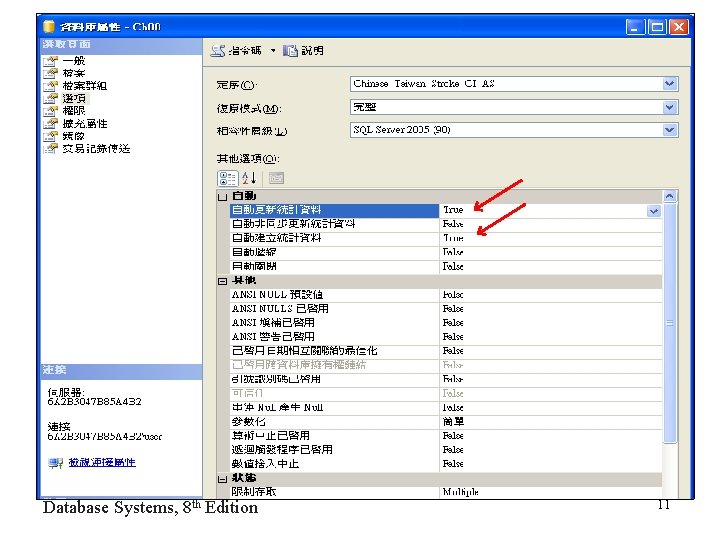Click the icon beside 權限 page
Image resolution: width=720 pixels, height=540 pixels.
coord(51,111)
